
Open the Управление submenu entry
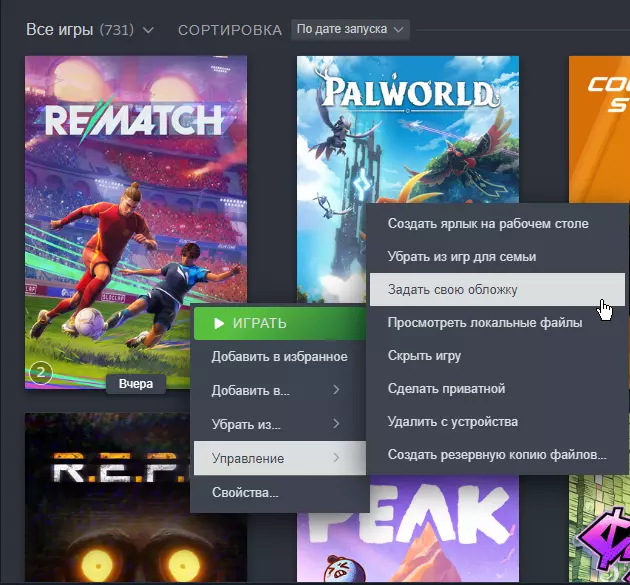coord(280,458)
